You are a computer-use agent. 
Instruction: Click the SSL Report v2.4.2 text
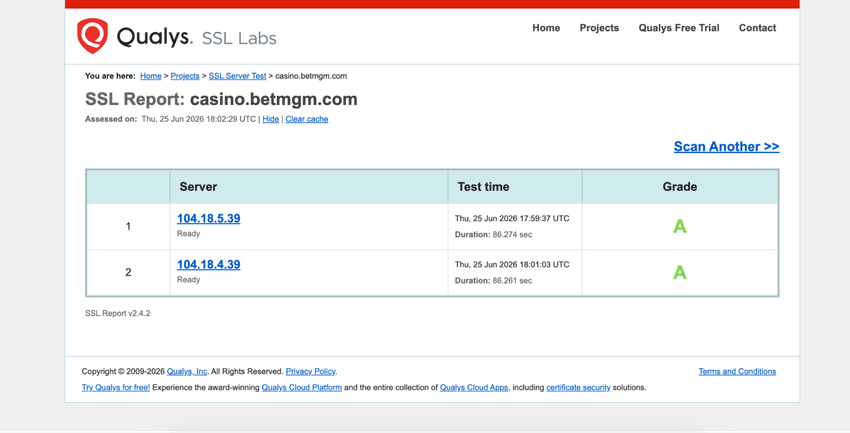[x=118, y=313]
